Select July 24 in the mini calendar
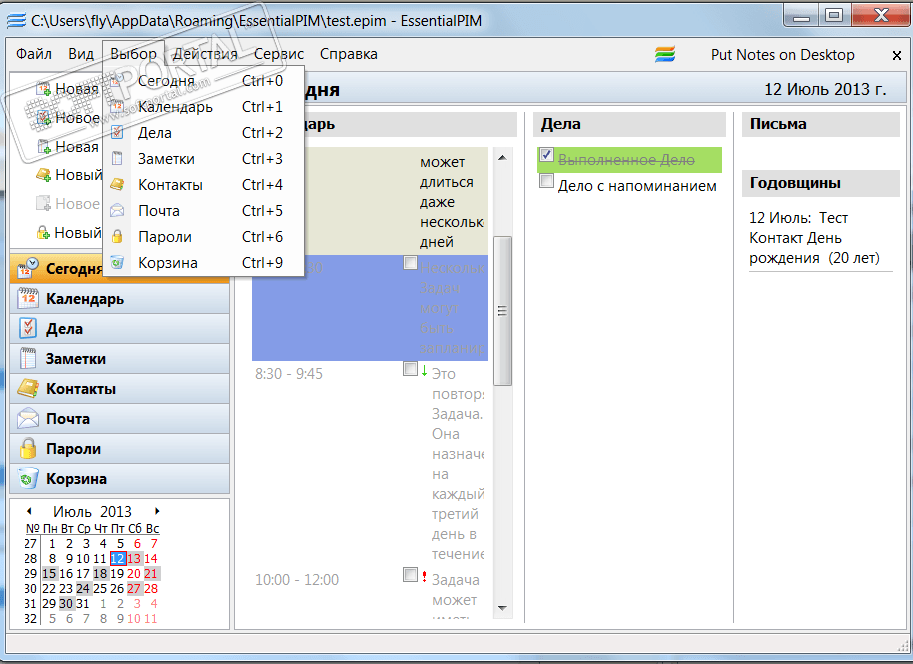 pyautogui.click(x=83, y=589)
